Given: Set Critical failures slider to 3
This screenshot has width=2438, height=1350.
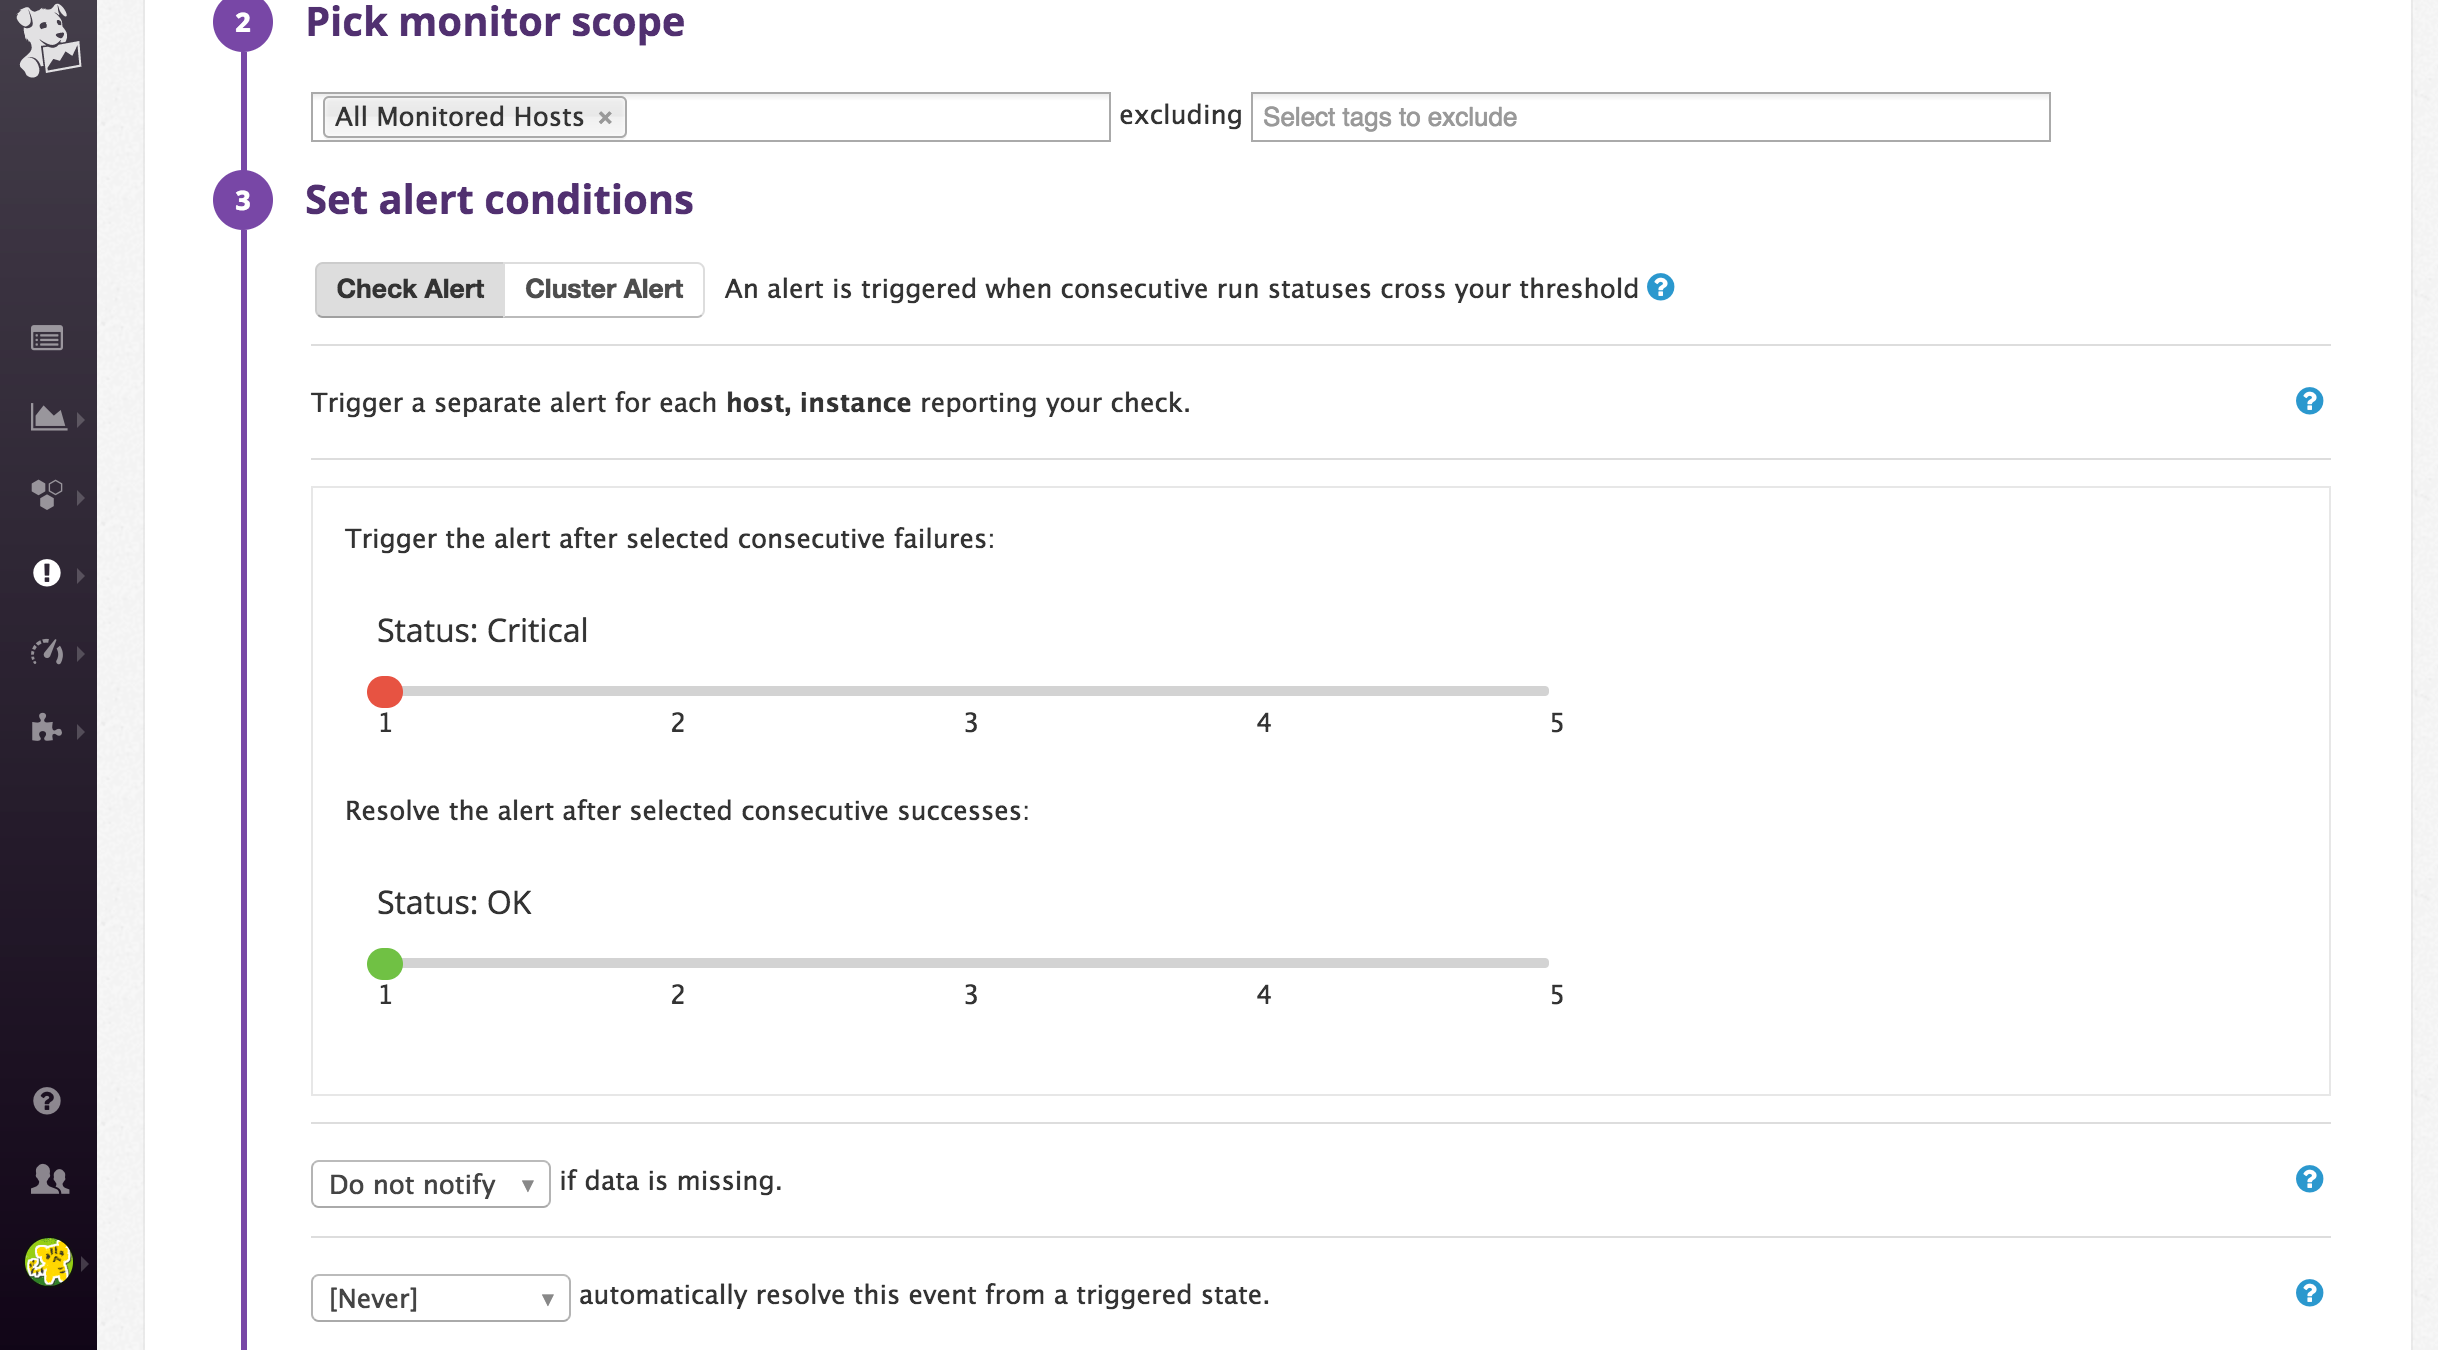Looking at the screenshot, I should tap(970, 691).
